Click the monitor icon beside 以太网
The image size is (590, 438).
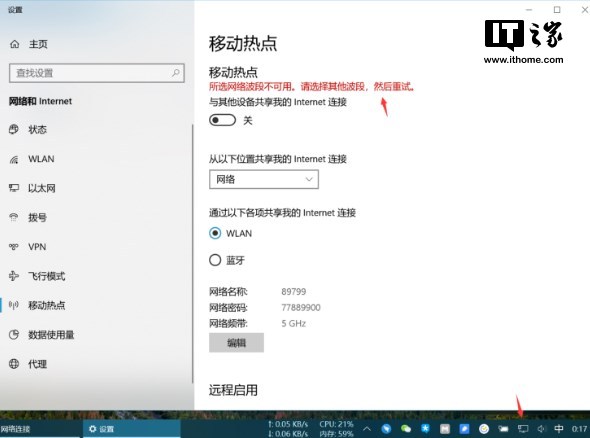(14, 188)
